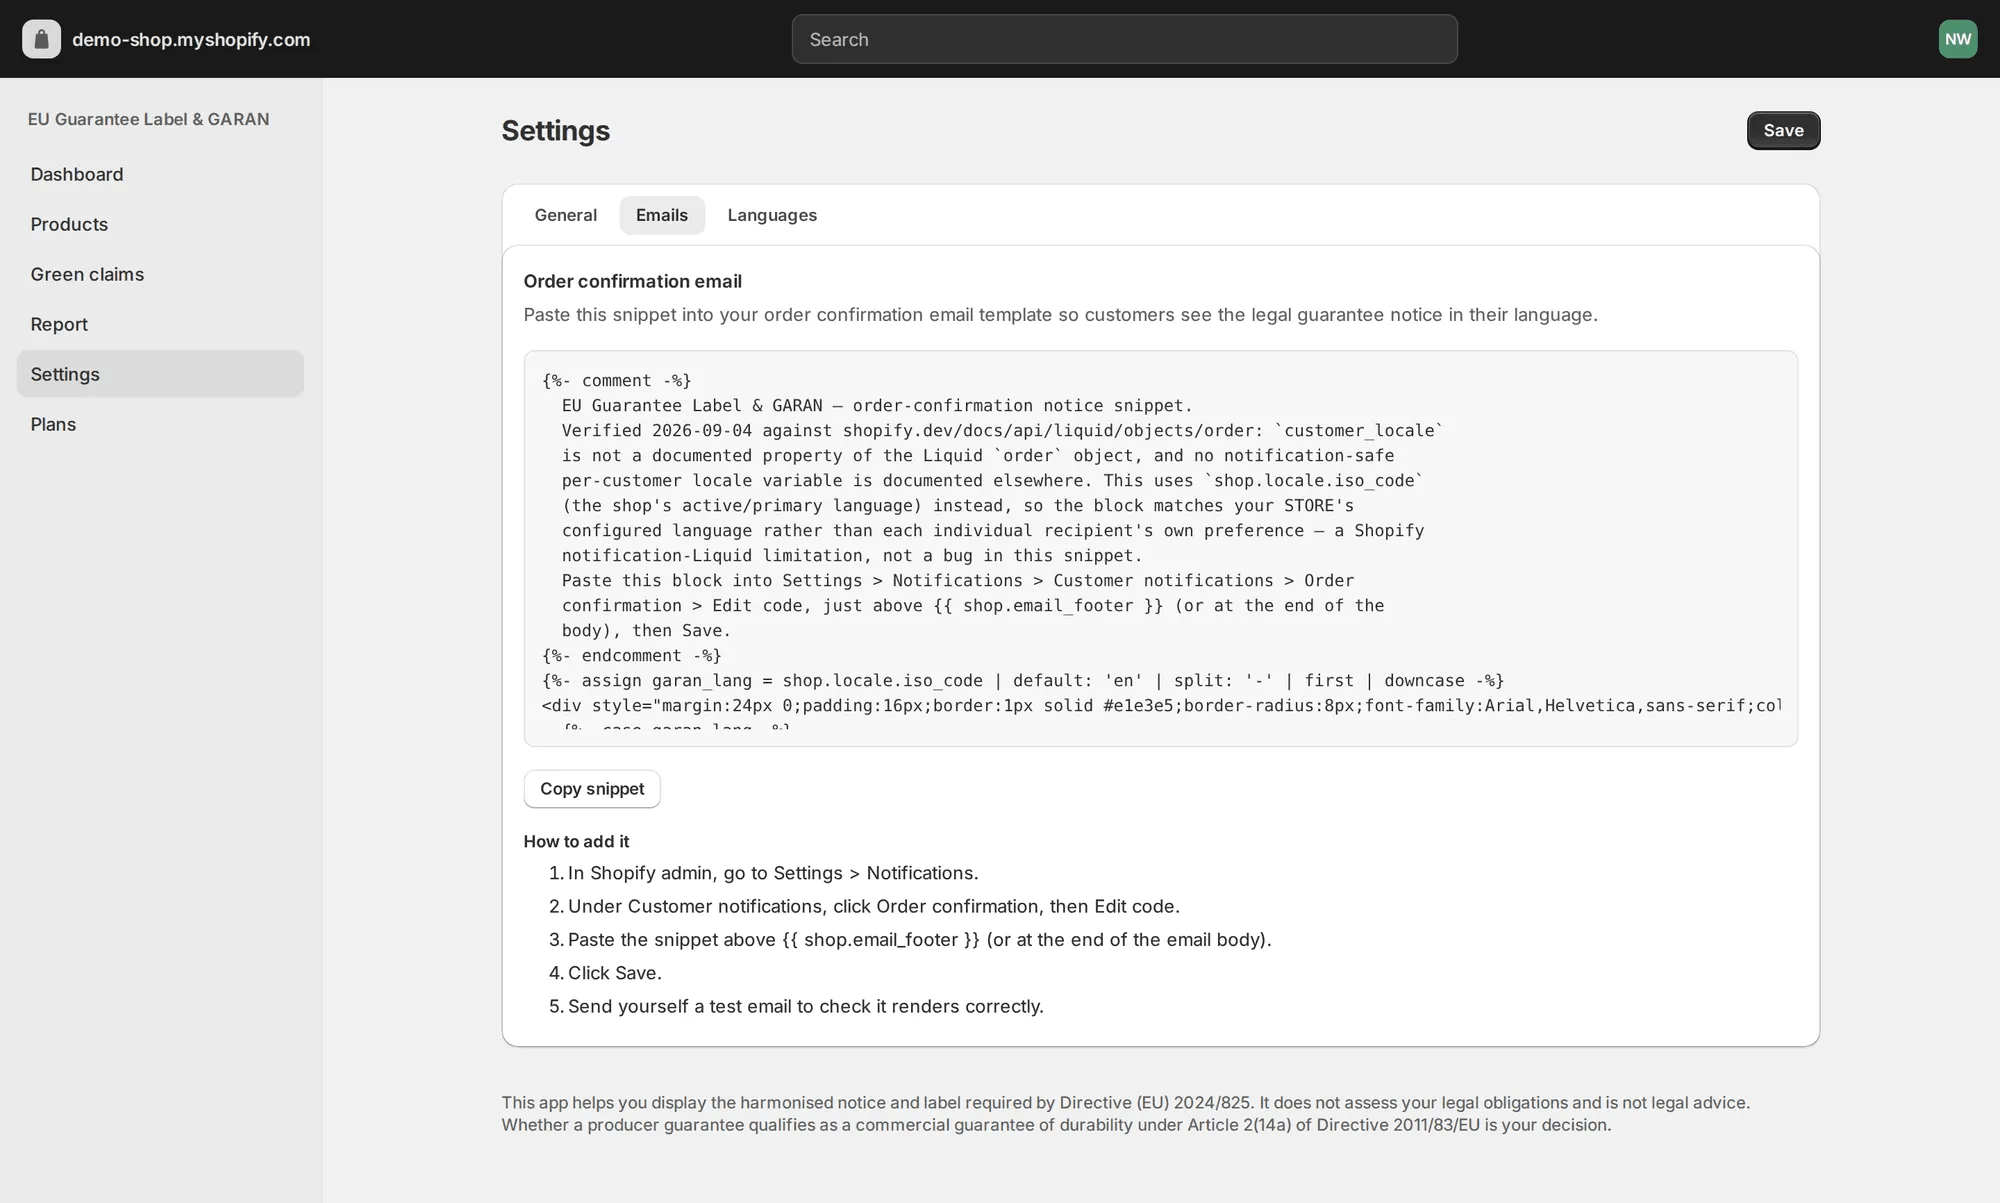Click step "In Shopify admin, go to Settings"
The height and width of the screenshot is (1203, 2000).
pos(773,873)
